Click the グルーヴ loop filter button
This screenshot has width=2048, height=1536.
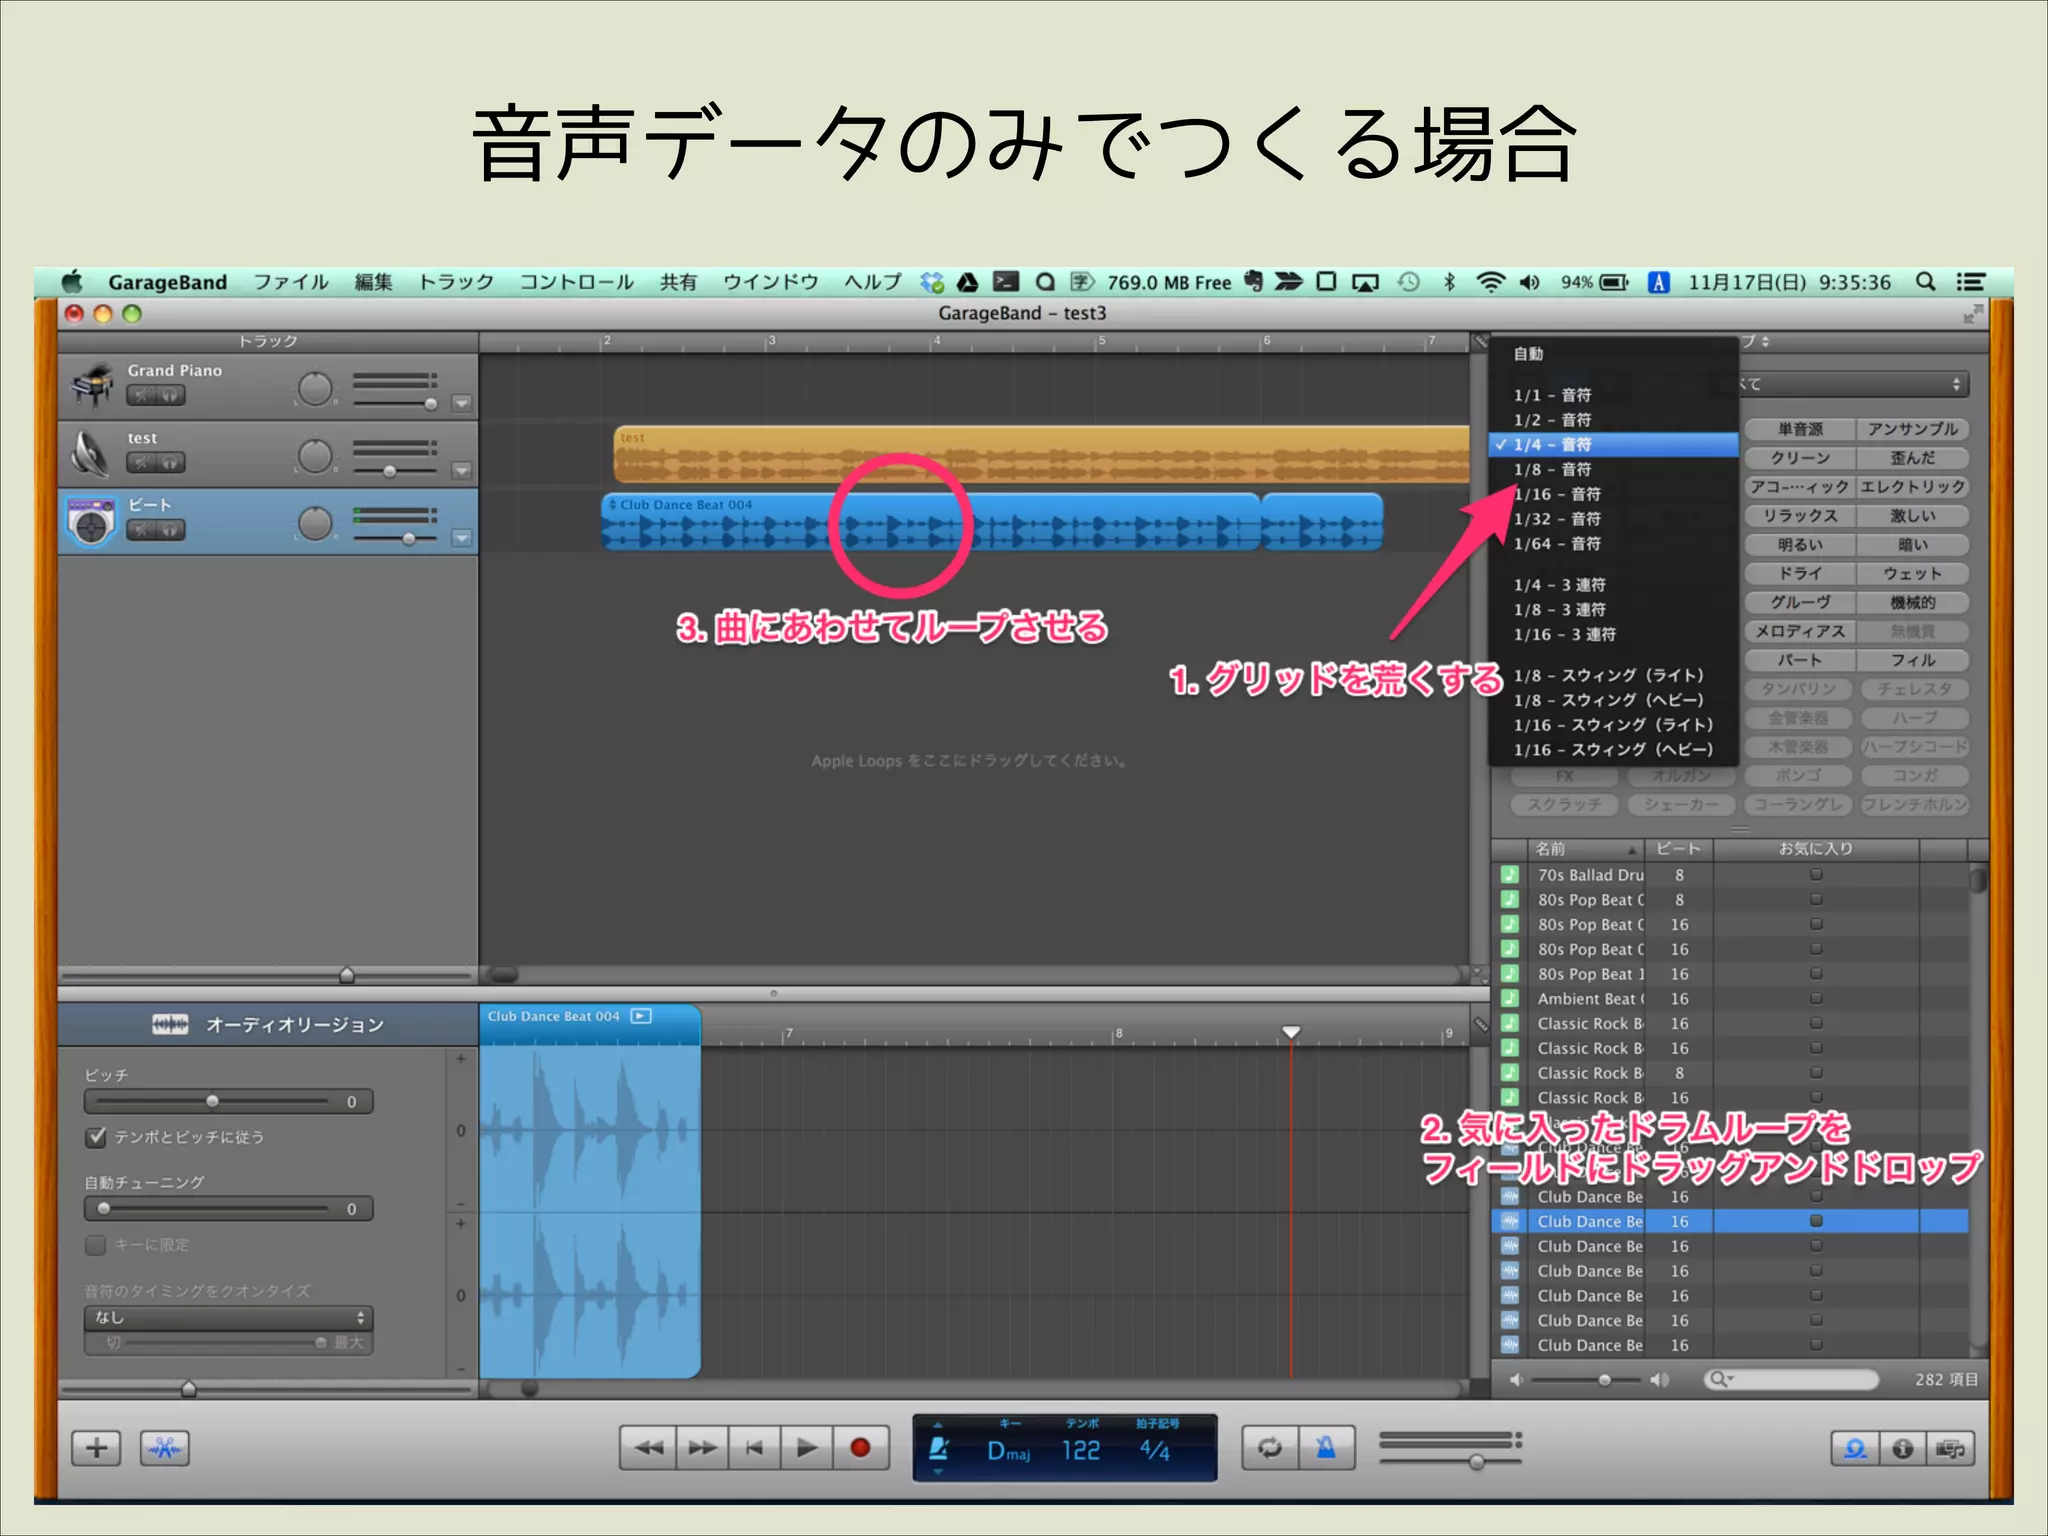(1800, 603)
